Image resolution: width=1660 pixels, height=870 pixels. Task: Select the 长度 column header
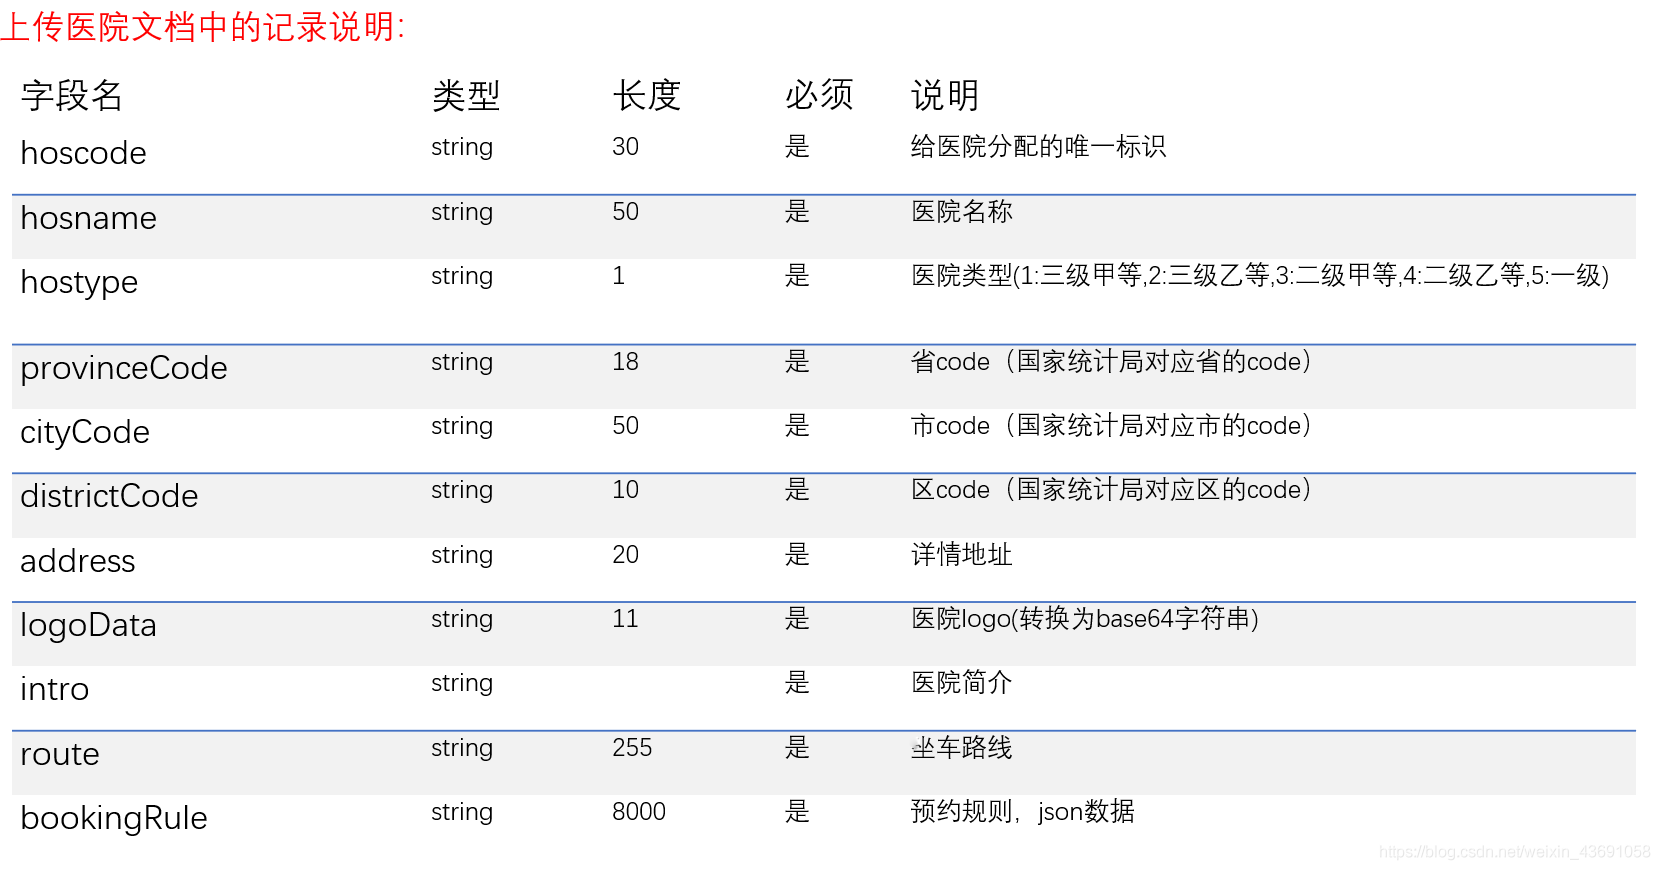pyautogui.click(x=646, y=96)
